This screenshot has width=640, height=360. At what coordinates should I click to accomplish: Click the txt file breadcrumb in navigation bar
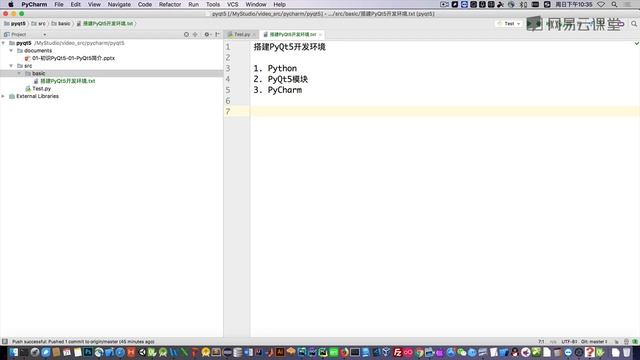pos(105,24)
